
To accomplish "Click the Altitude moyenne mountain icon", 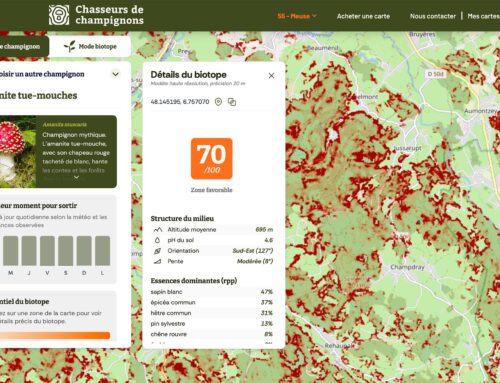I will point(158,230).
